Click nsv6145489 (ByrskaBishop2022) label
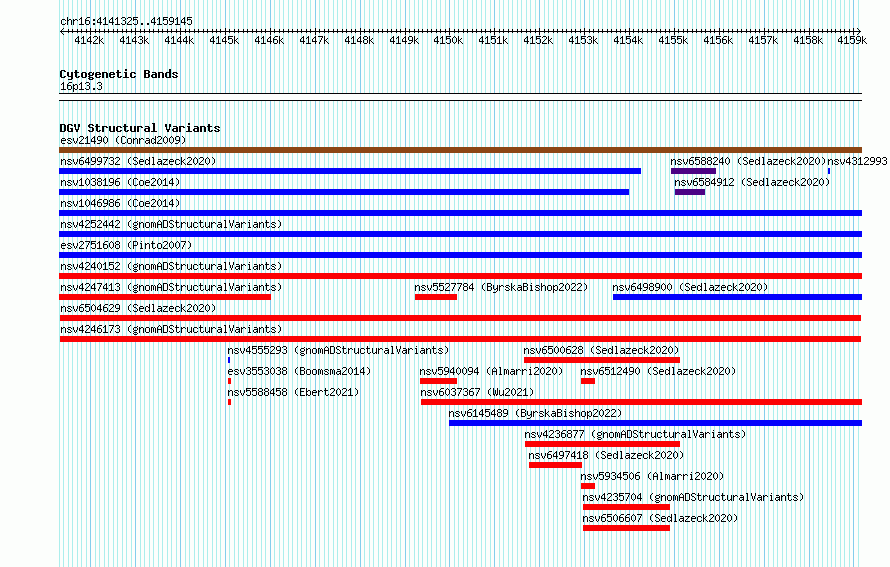890x567 pixels. [535, 413]
